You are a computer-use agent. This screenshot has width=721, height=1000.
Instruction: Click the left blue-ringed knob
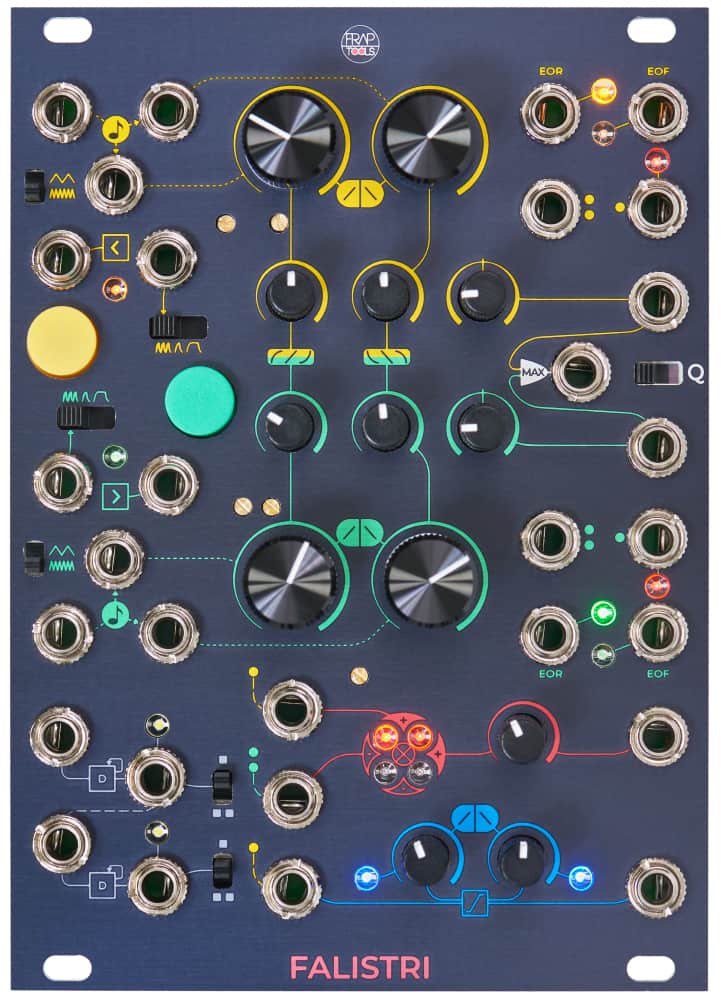pyautogui.click(x=426, y=861)
